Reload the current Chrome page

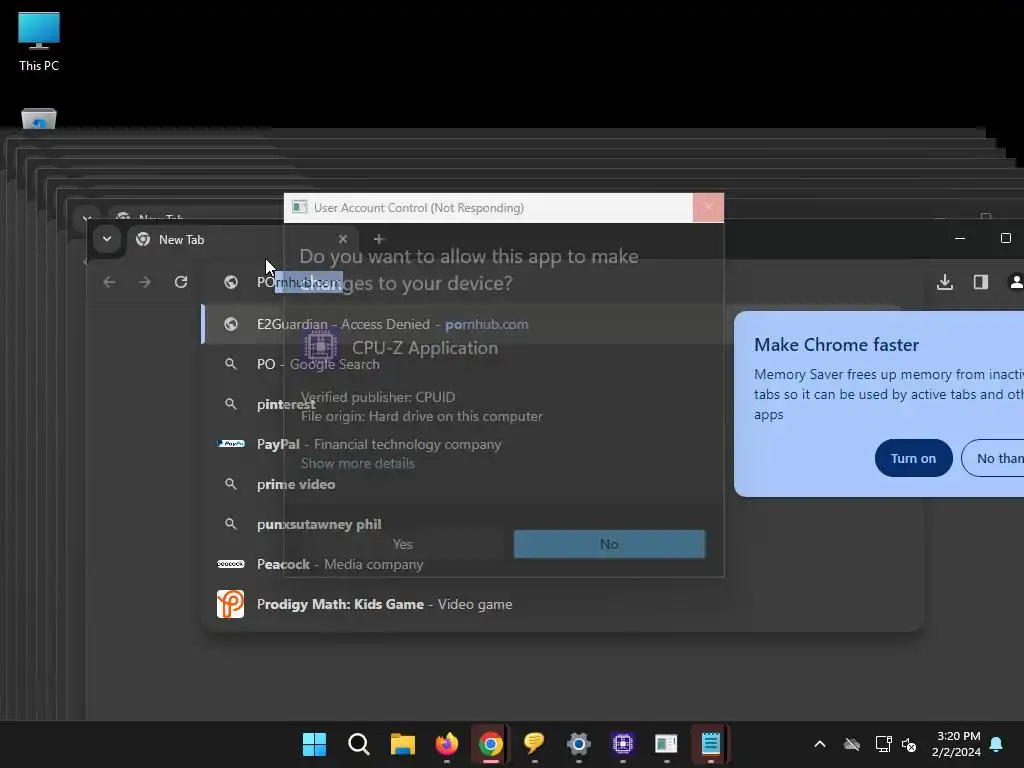coord(181,282)
